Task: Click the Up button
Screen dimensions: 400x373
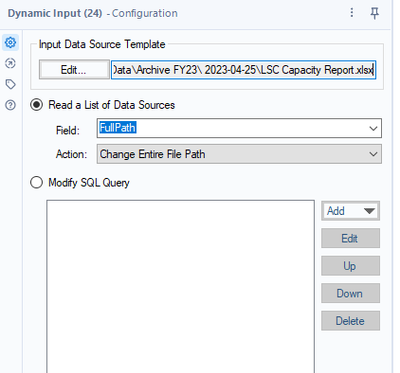Action: point(350,266)
